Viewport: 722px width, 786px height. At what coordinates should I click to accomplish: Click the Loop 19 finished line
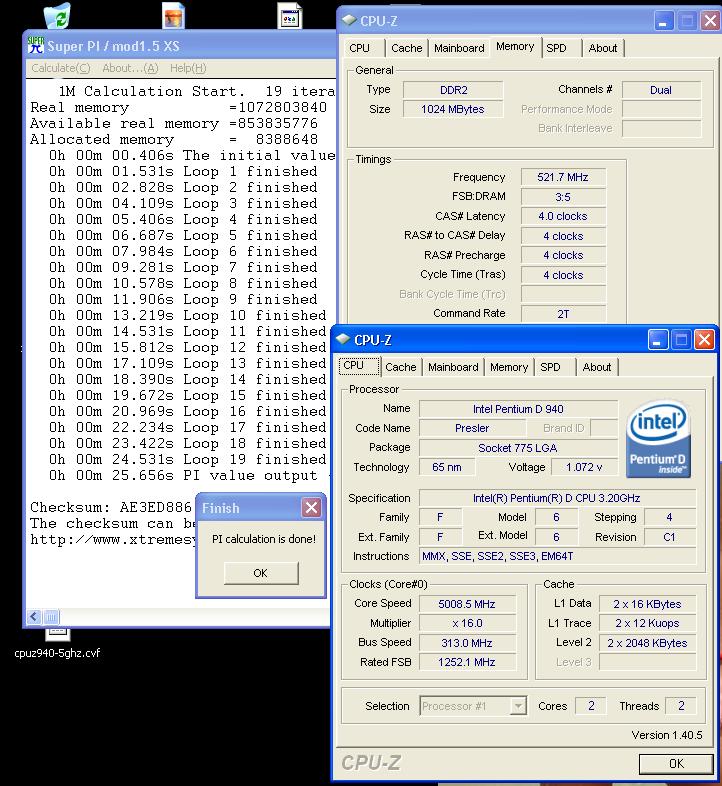point(188,459)
